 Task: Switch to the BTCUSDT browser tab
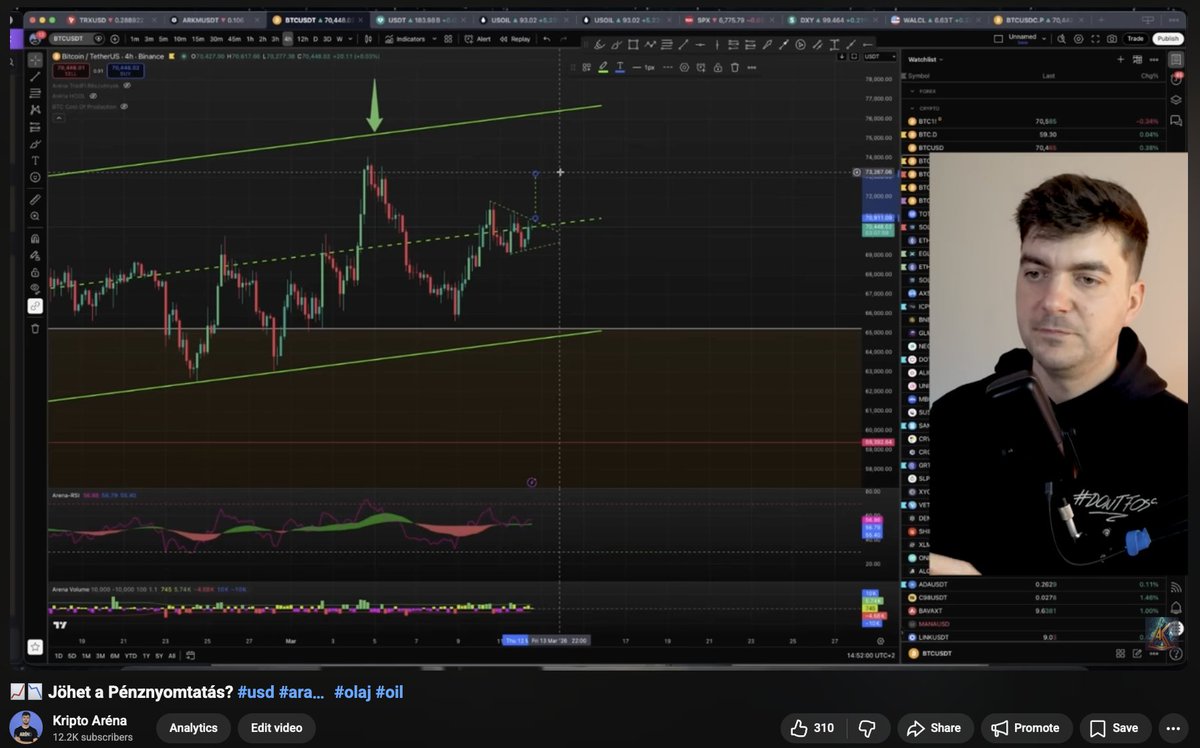318,19
